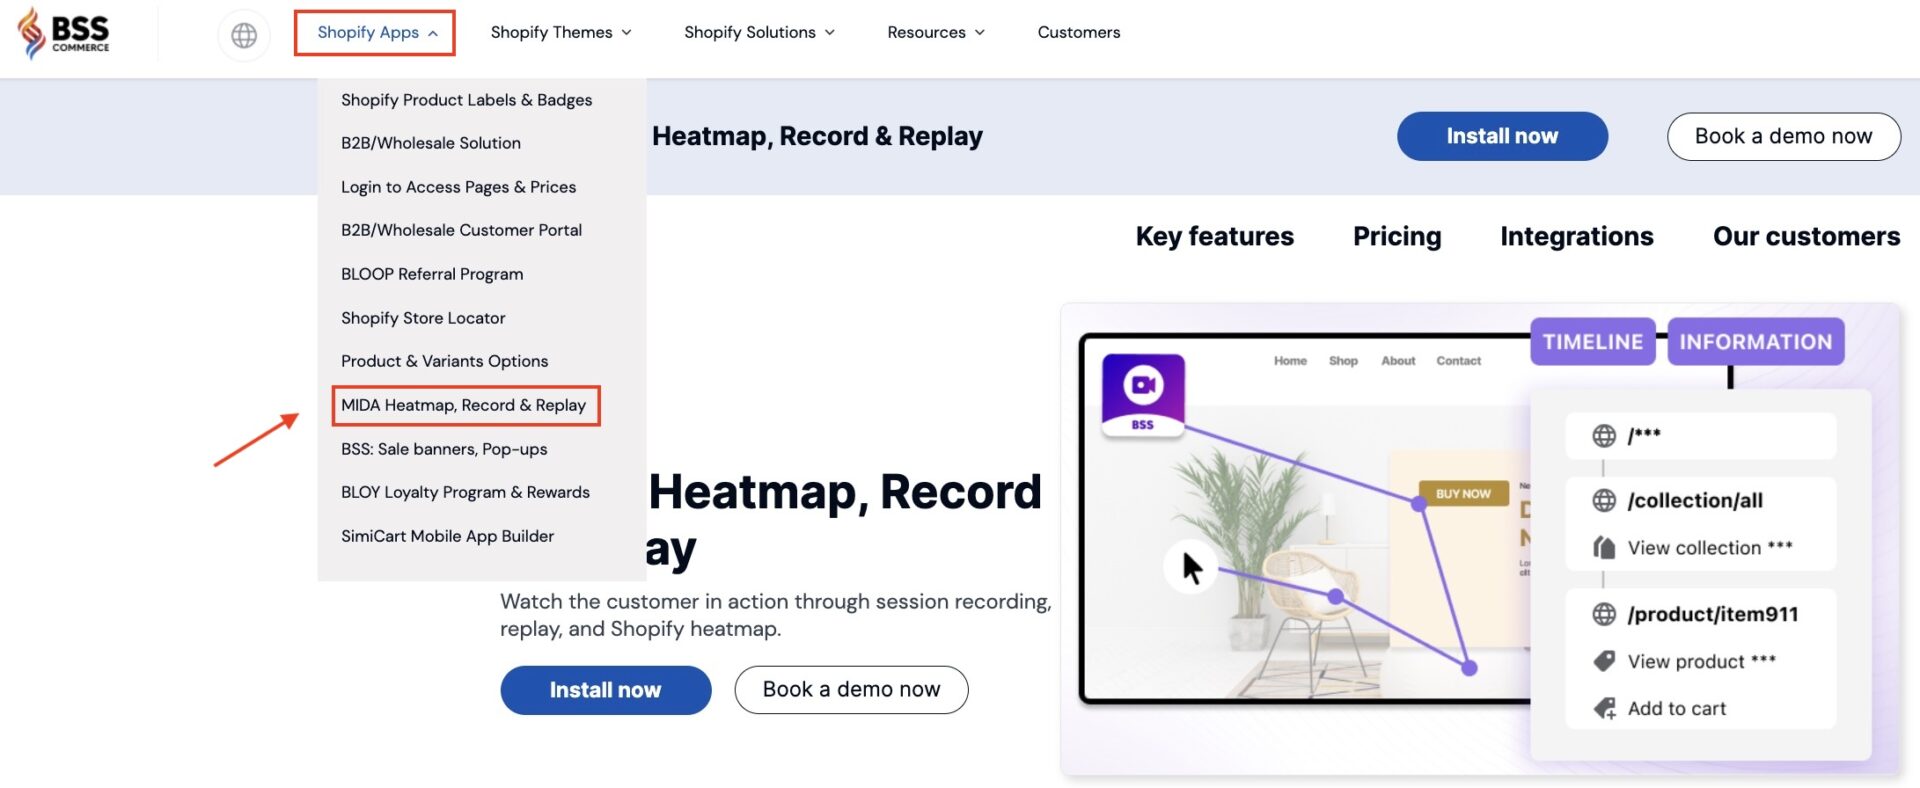Open B2B/Wholesale Customer Portal menu item
This screenshot has width=1920, height=788.
[x=461, y=230]
